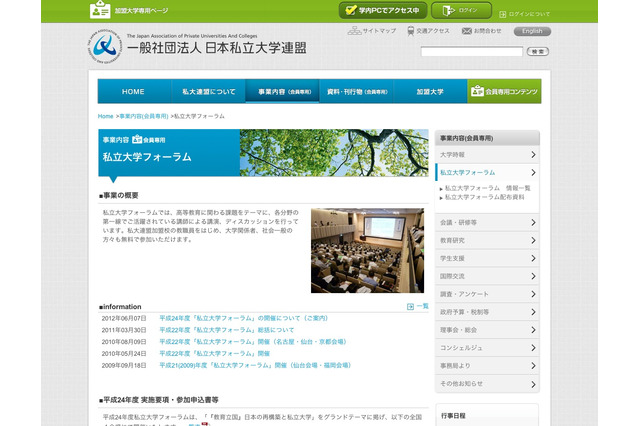Click the サイトマップ sitemap icon
Viewport: 640px width, 426px height.
point(354,31)
